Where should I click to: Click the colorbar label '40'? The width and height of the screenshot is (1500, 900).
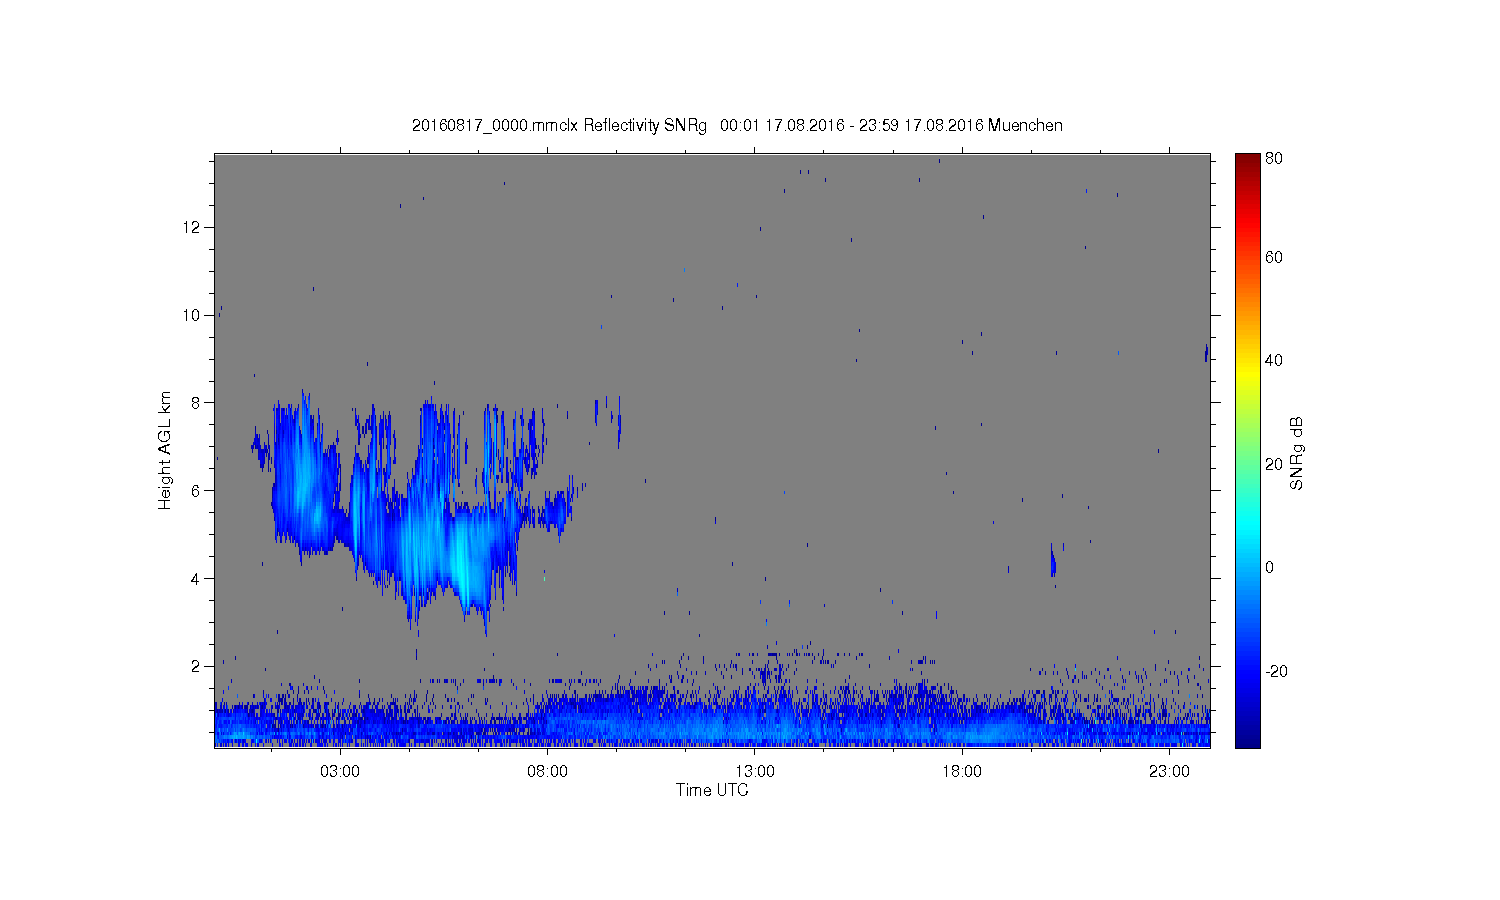(x=1274, y=361)
